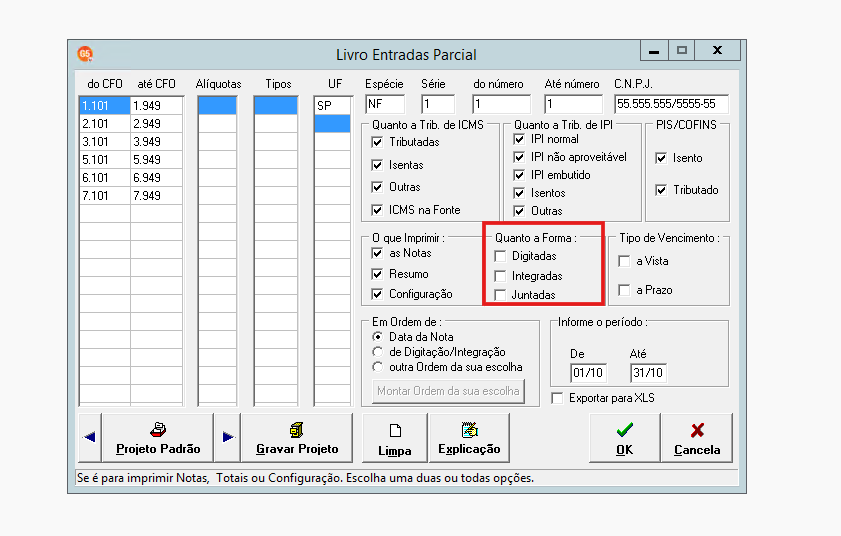Select the do CFO cell 6.101
Image resolution: width=841 pixels, height=536 pixels.
[105, 178]
